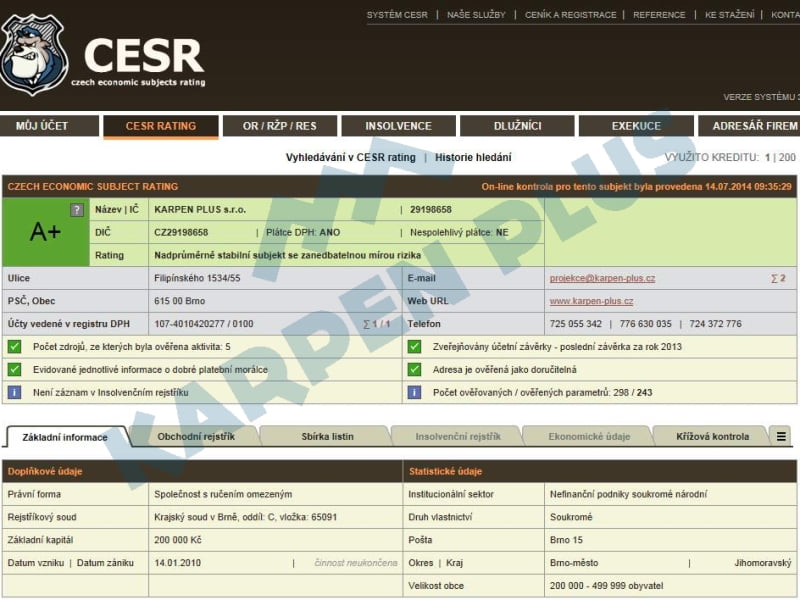Click the phone number 725 055 342

(x=576, y=324)
